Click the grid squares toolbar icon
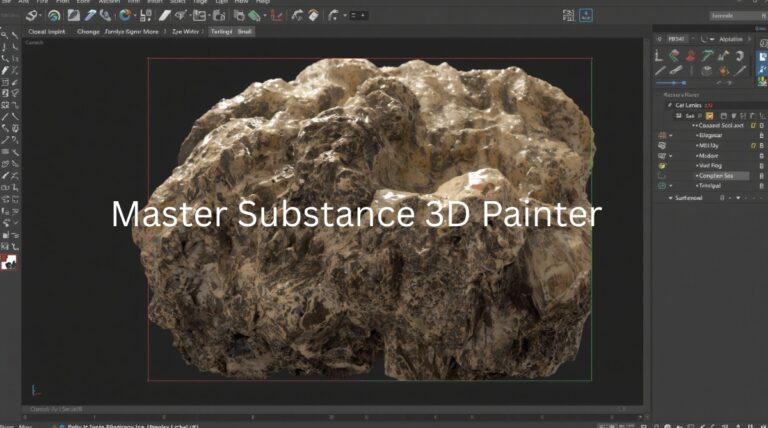This screenshot has width=768, height=428. click(x=146, y=16)
